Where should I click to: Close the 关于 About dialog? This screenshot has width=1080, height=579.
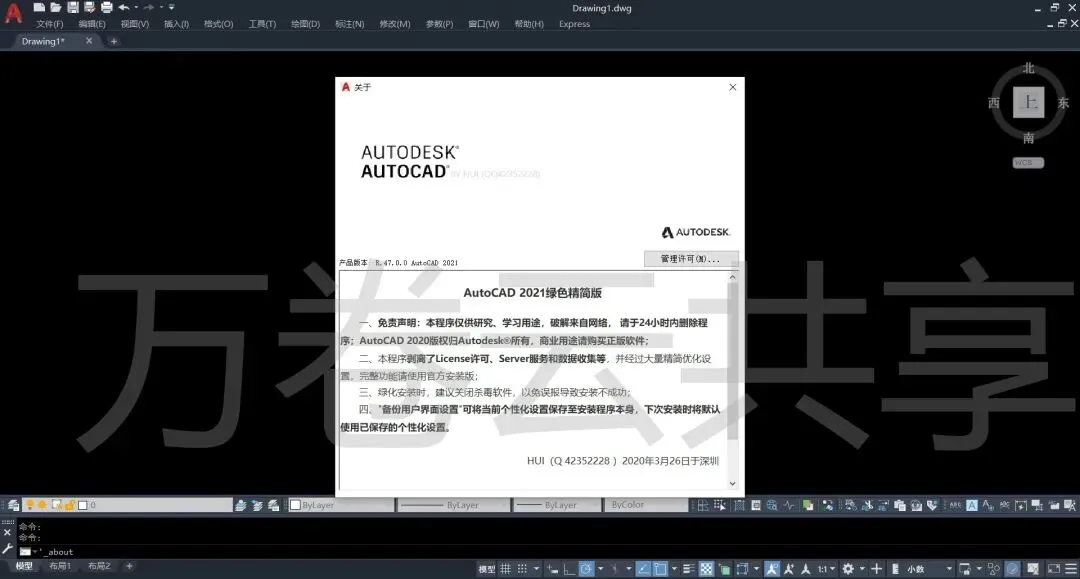click(x=733, y=87)
